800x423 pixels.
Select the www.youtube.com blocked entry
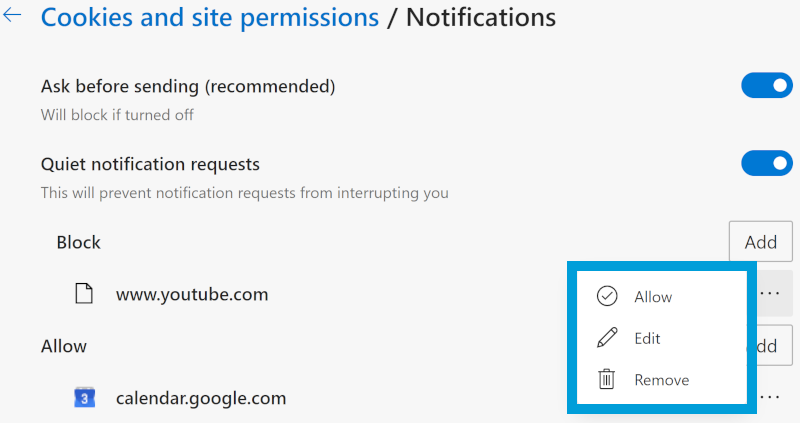click(192, 295)
